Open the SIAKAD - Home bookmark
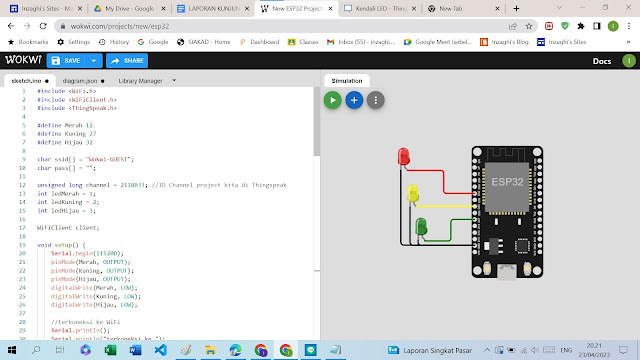The image size is (640, 360). 204,42
